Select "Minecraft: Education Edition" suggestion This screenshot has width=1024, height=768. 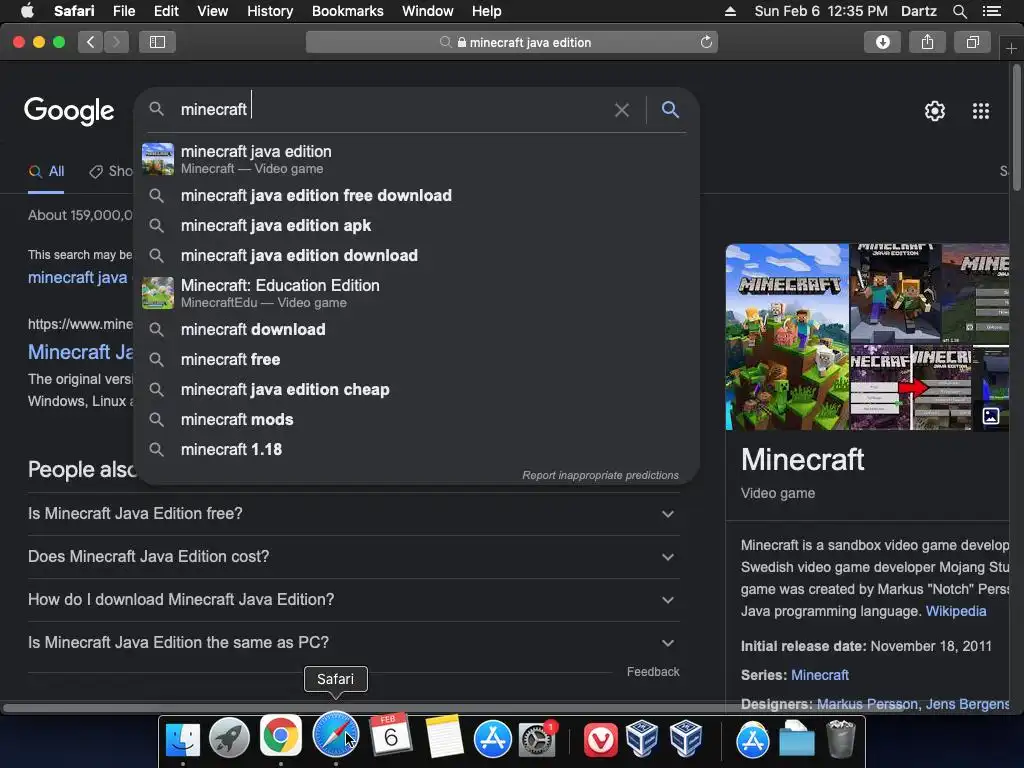(417, 293)
